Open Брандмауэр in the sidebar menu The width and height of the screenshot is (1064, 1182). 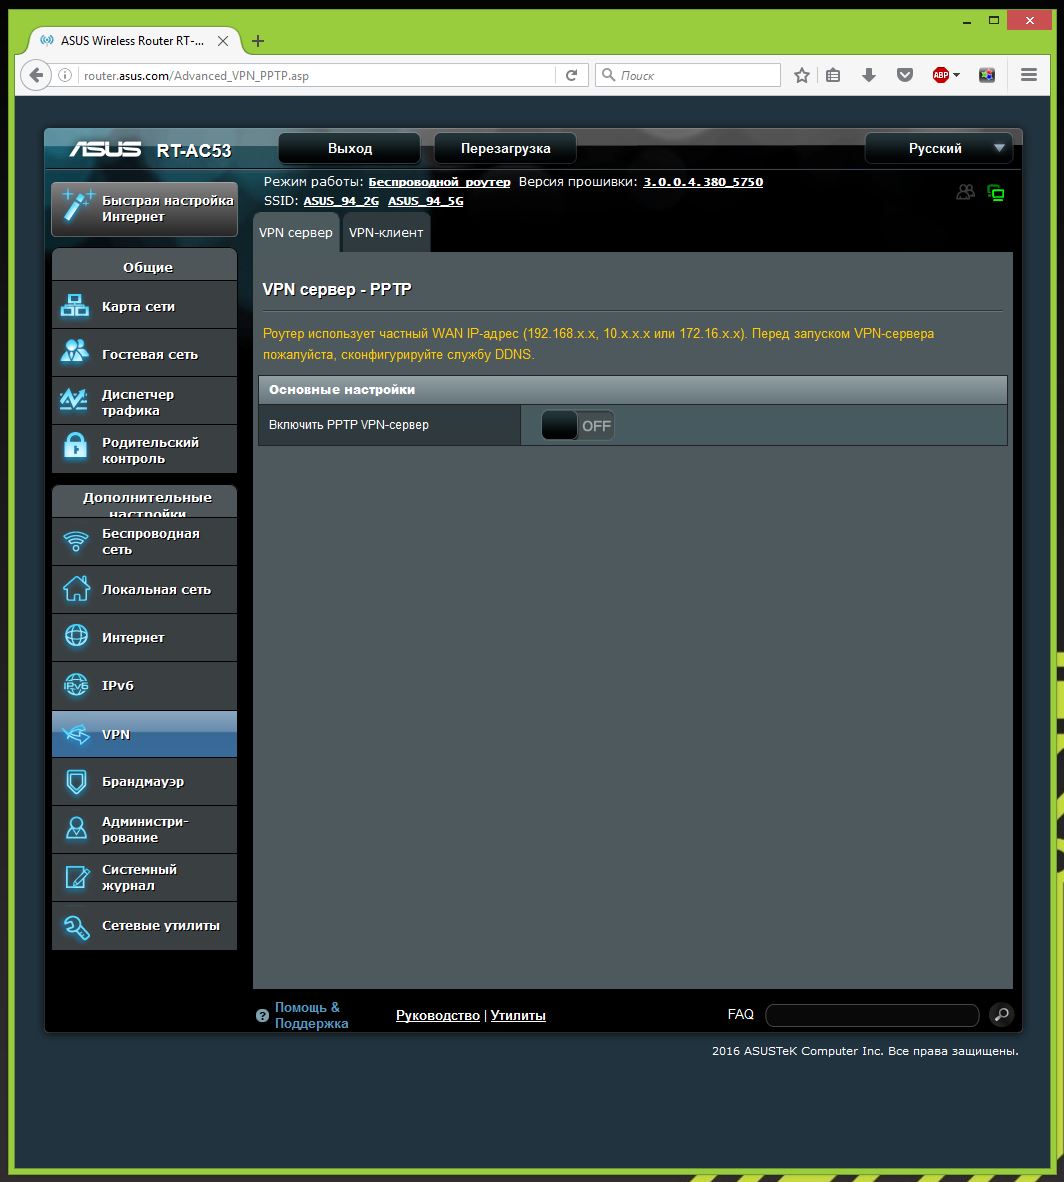pyautogui.click(x=144, y=782)
